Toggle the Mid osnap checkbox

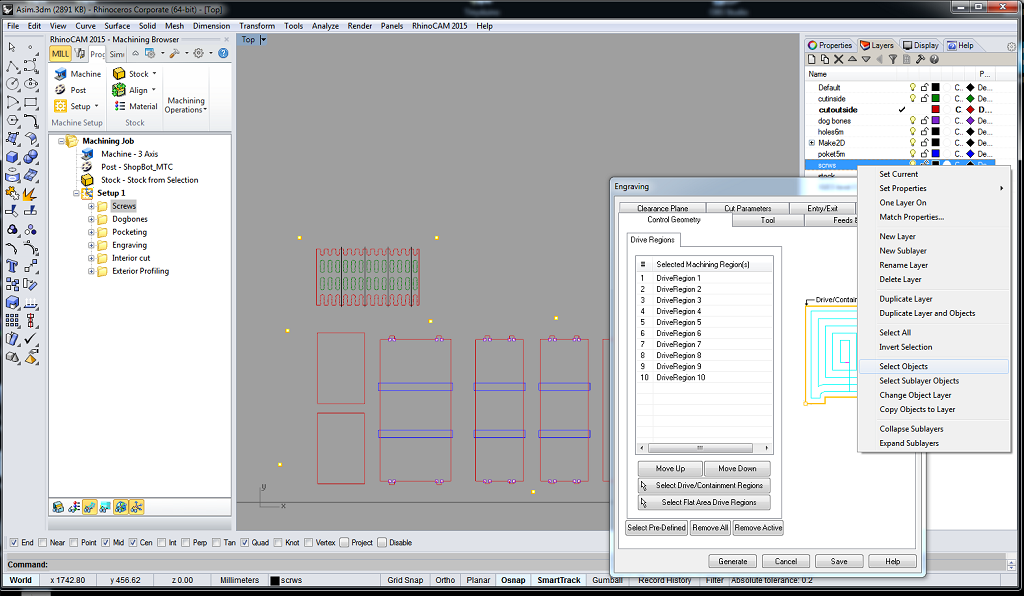click(105, 542)
